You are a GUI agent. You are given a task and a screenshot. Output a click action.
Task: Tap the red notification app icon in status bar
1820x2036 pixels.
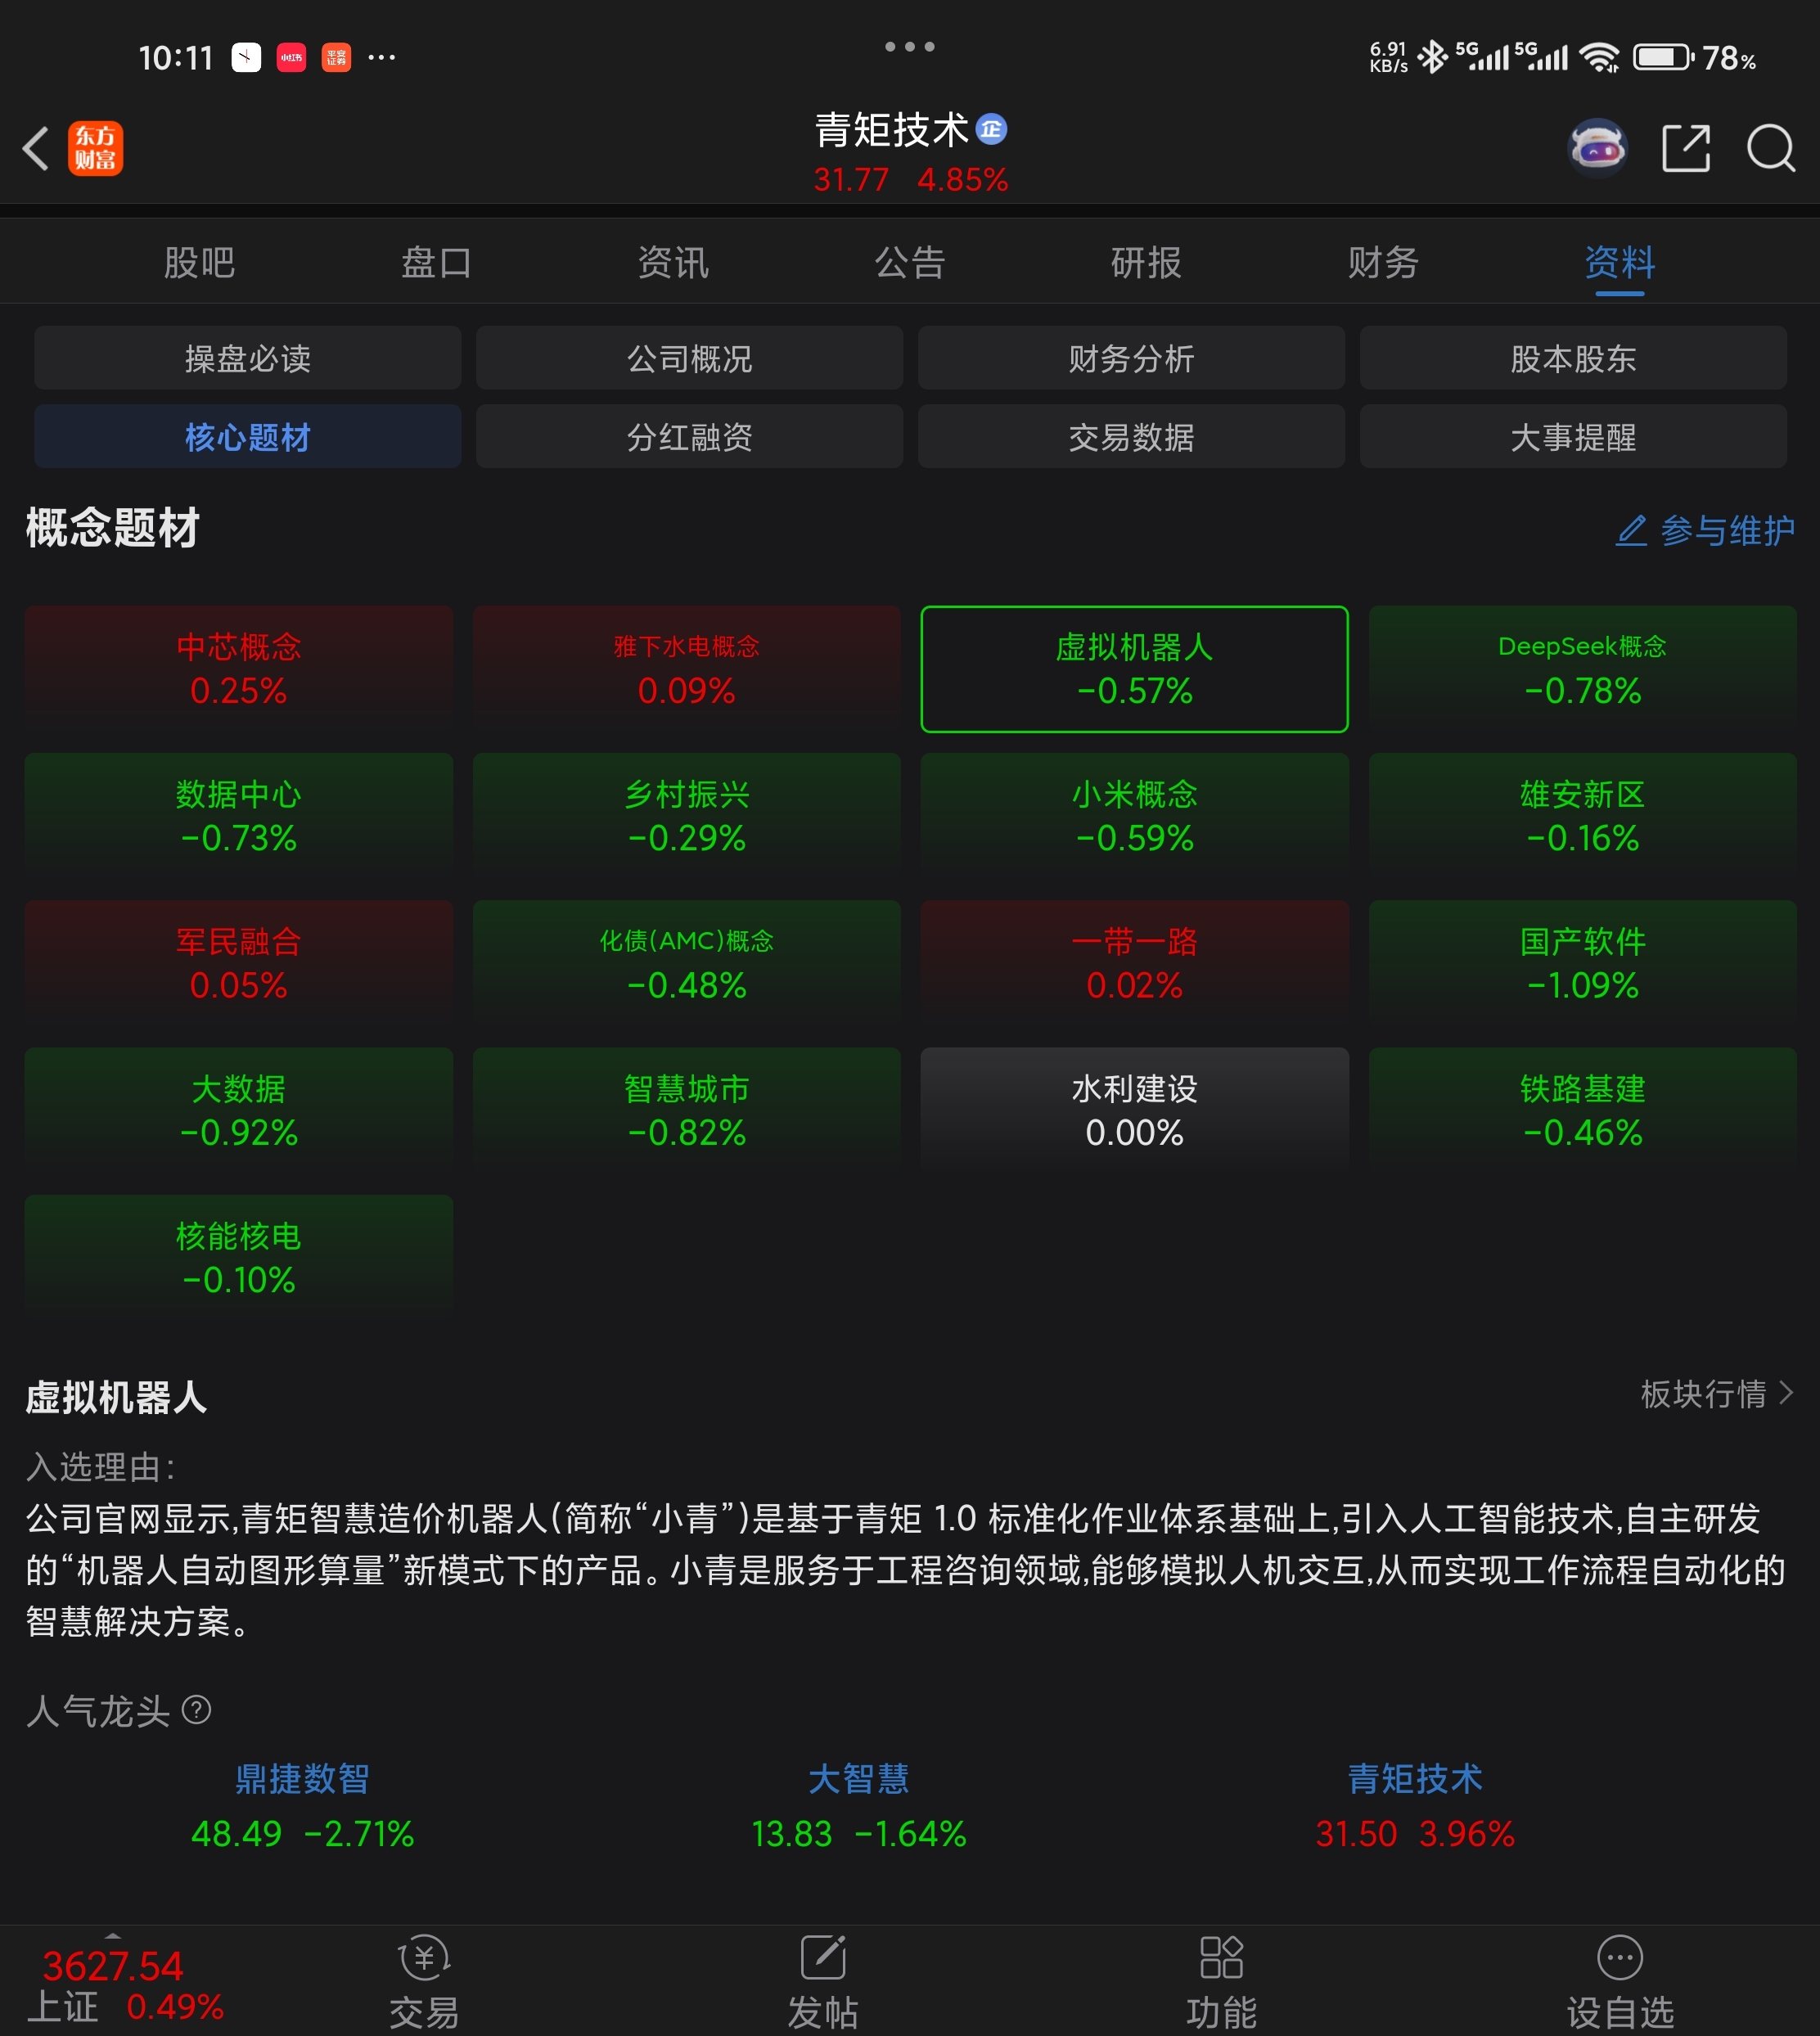[x=291, y=57]
